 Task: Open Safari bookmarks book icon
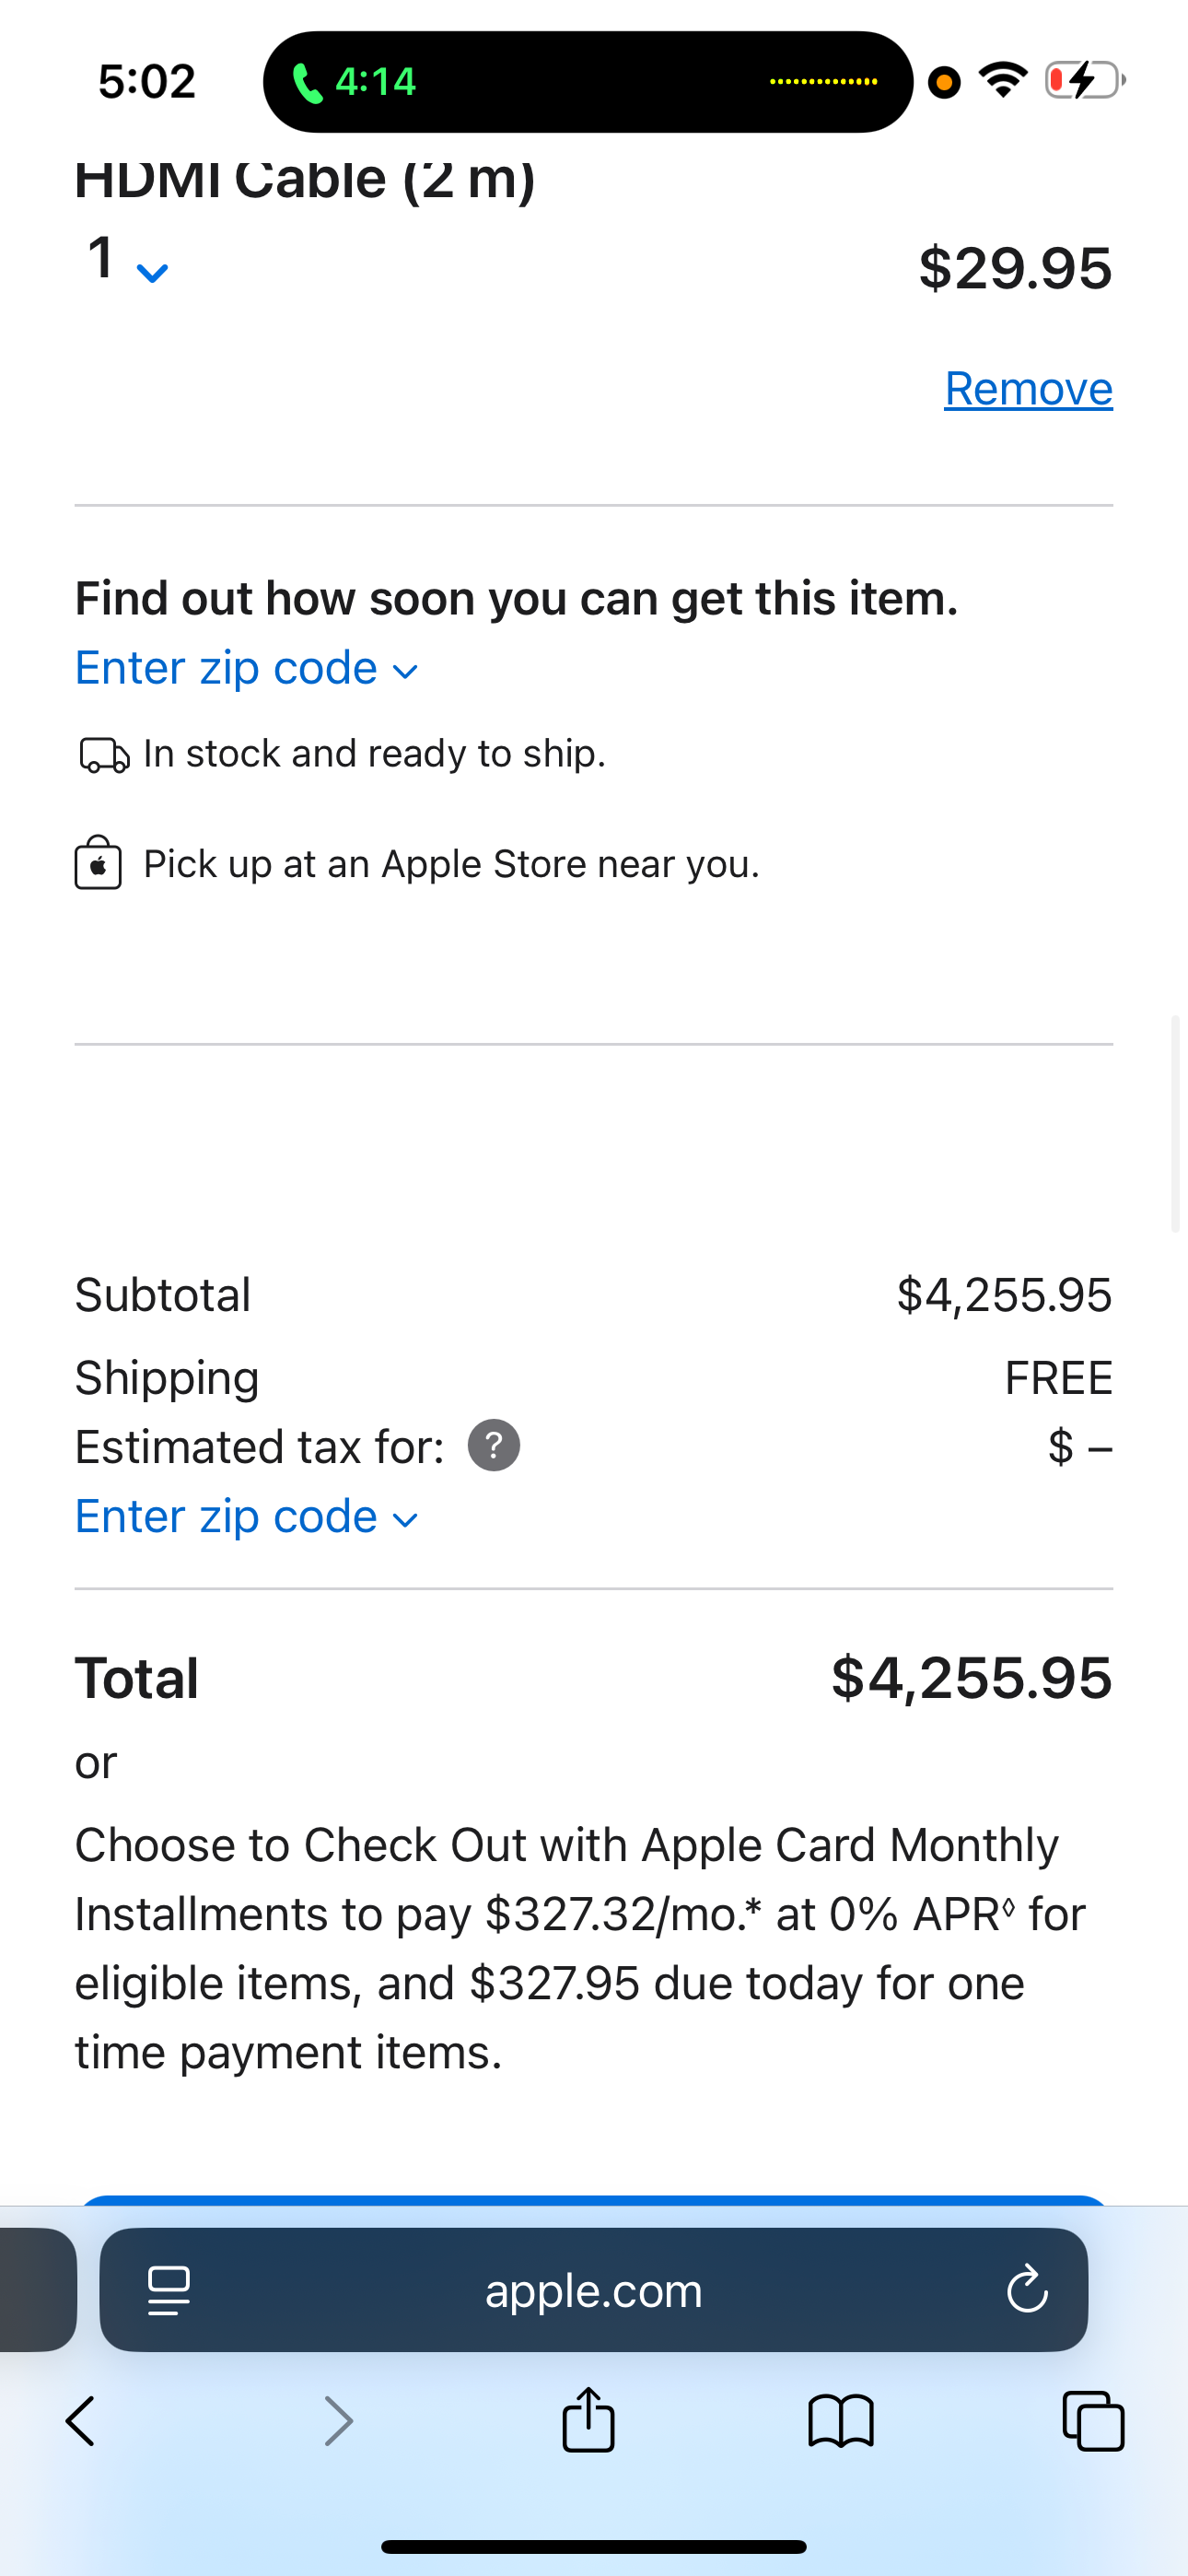coord(840,2421)
